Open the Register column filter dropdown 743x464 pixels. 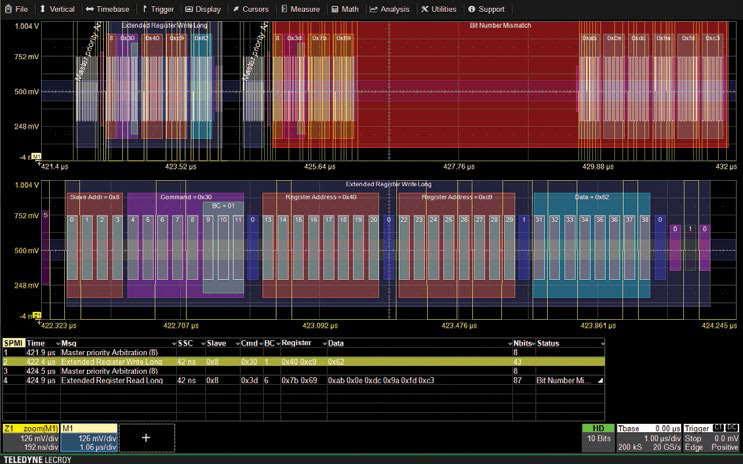[324, 344]
